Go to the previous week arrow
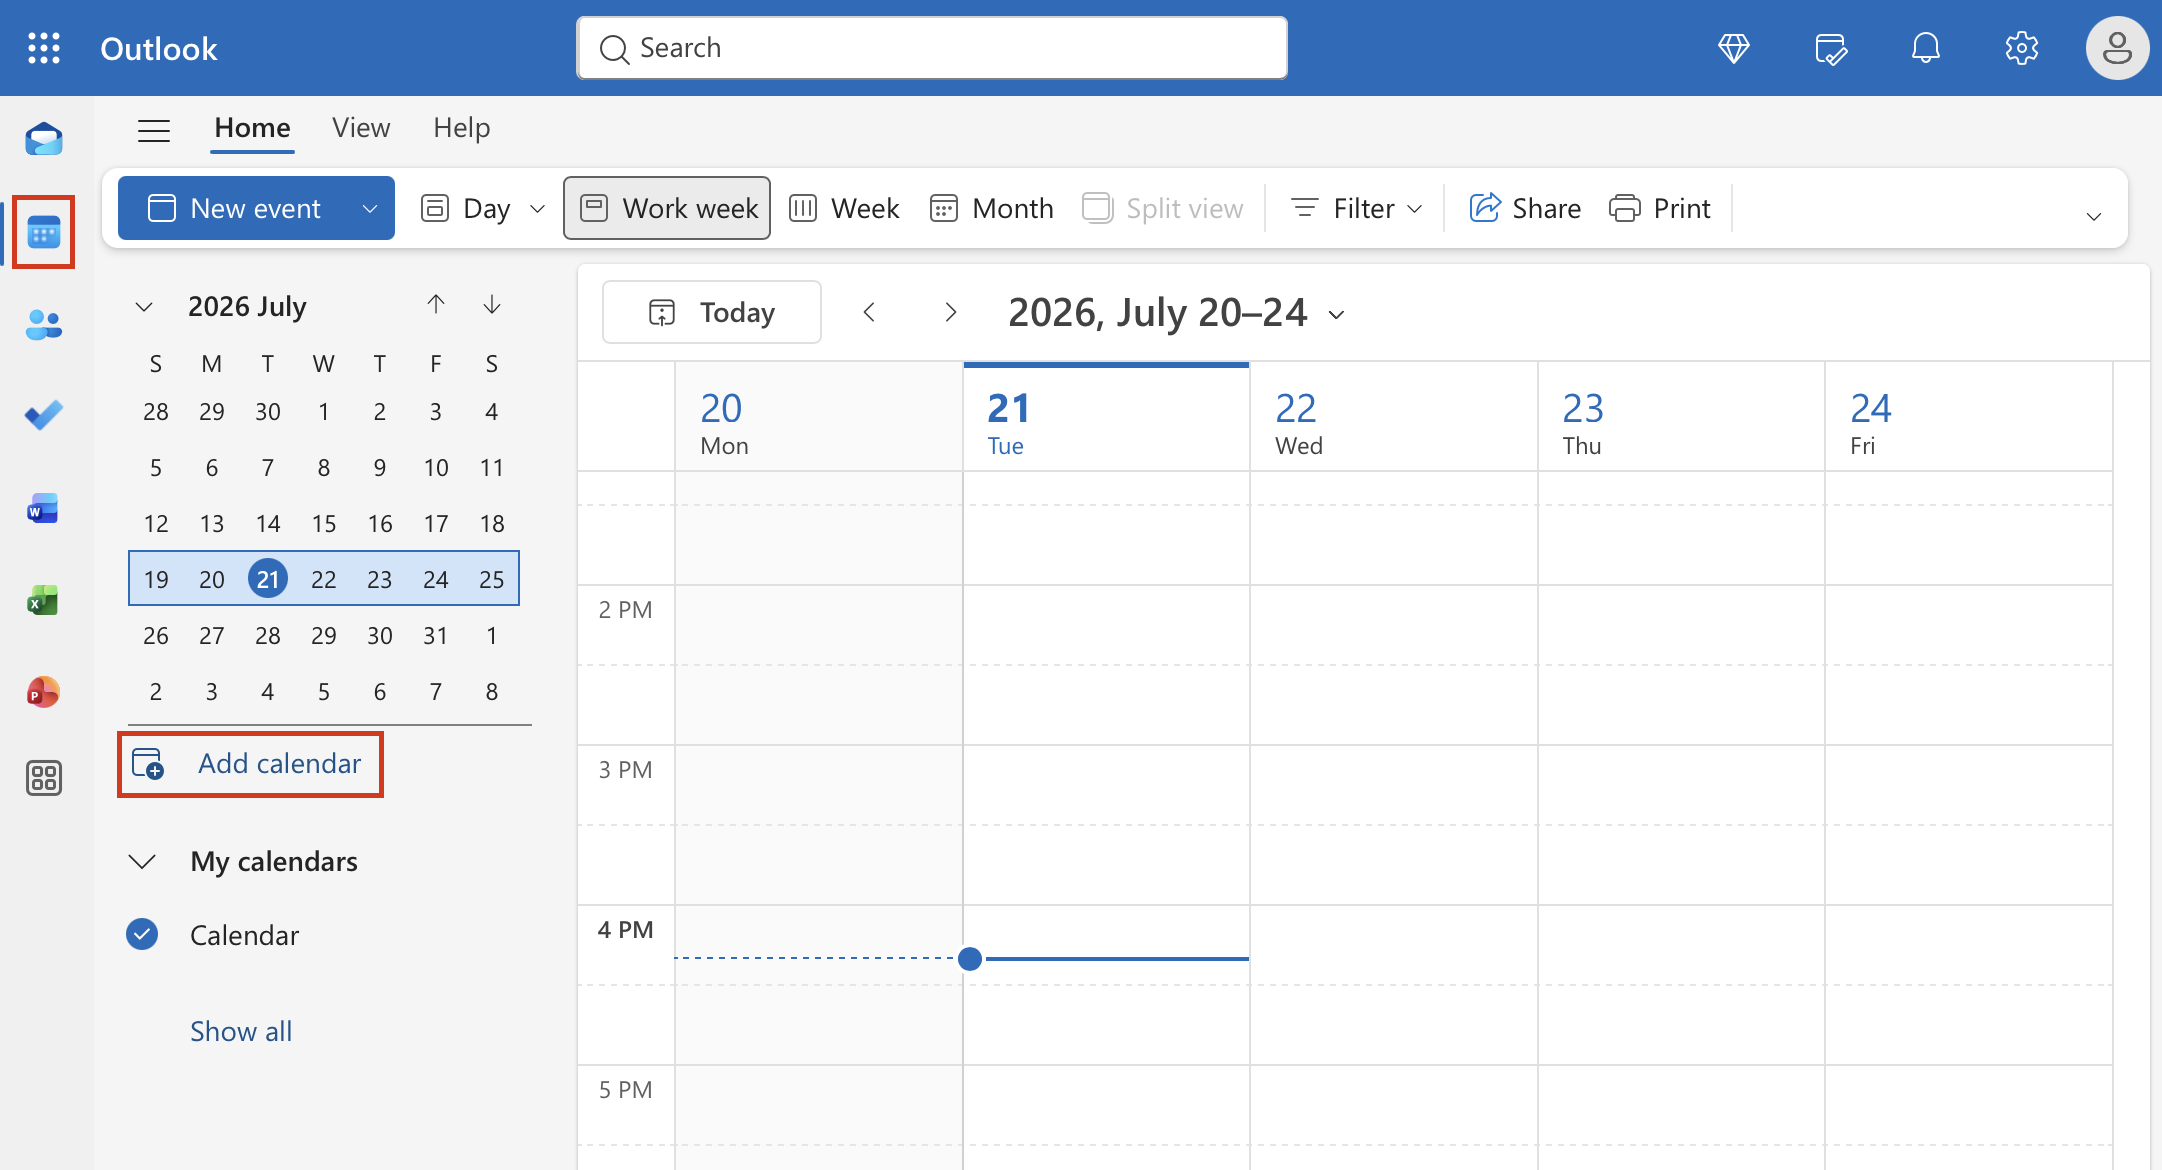The width and height of the screenshot is (2162, 1170). (x=869, y=312)
